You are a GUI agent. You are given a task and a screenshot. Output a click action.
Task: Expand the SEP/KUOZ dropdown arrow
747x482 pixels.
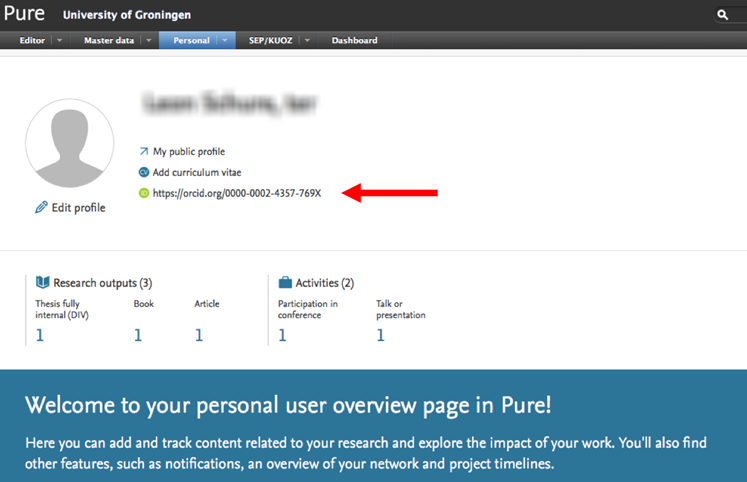(x=307, y=41)
